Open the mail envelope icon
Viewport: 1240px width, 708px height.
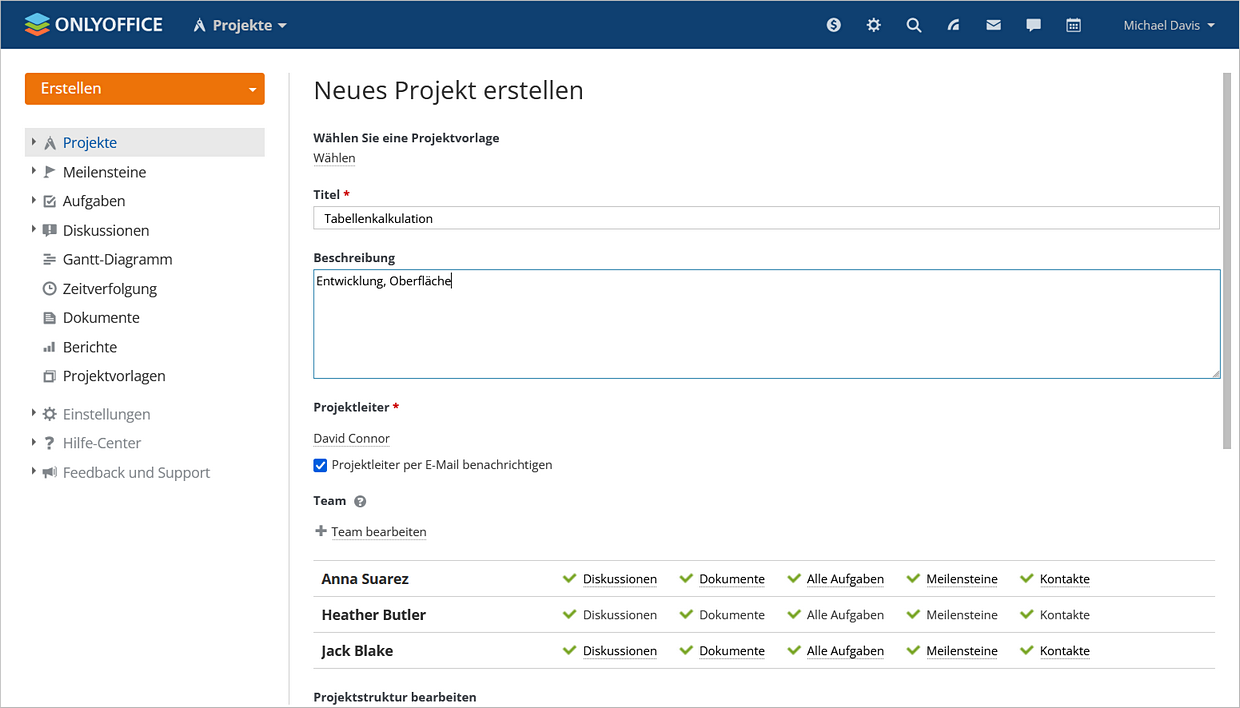(x=994, y=25)
